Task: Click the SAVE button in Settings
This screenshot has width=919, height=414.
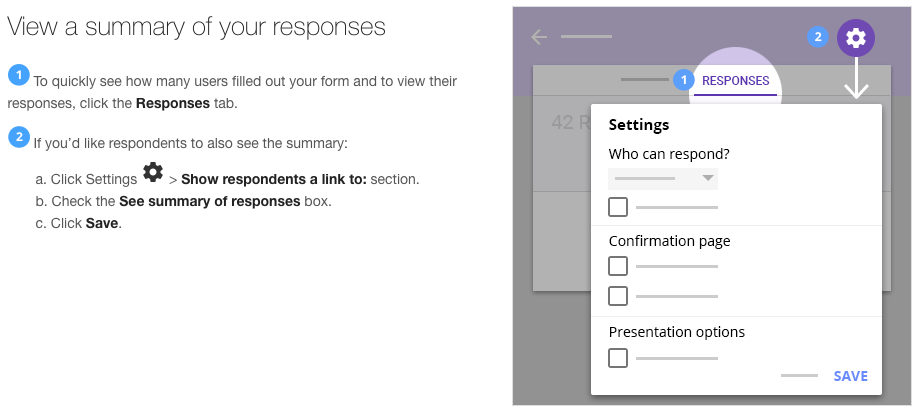Action: (850, 376)
